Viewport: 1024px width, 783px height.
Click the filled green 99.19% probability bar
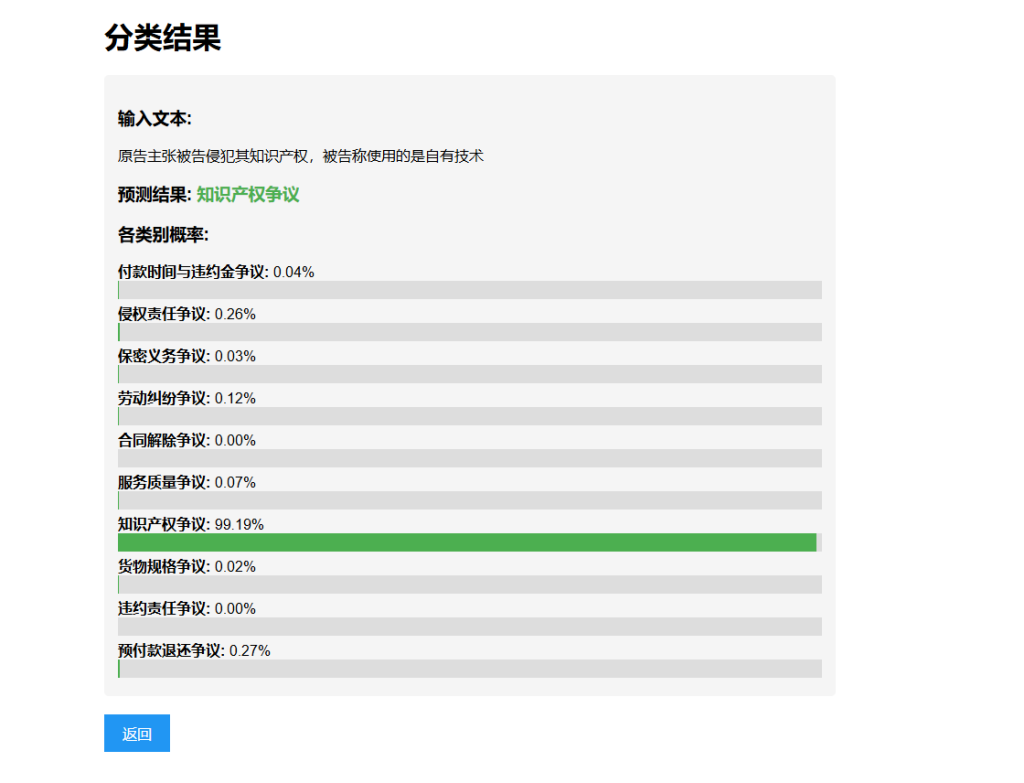(x=467, y=542)
